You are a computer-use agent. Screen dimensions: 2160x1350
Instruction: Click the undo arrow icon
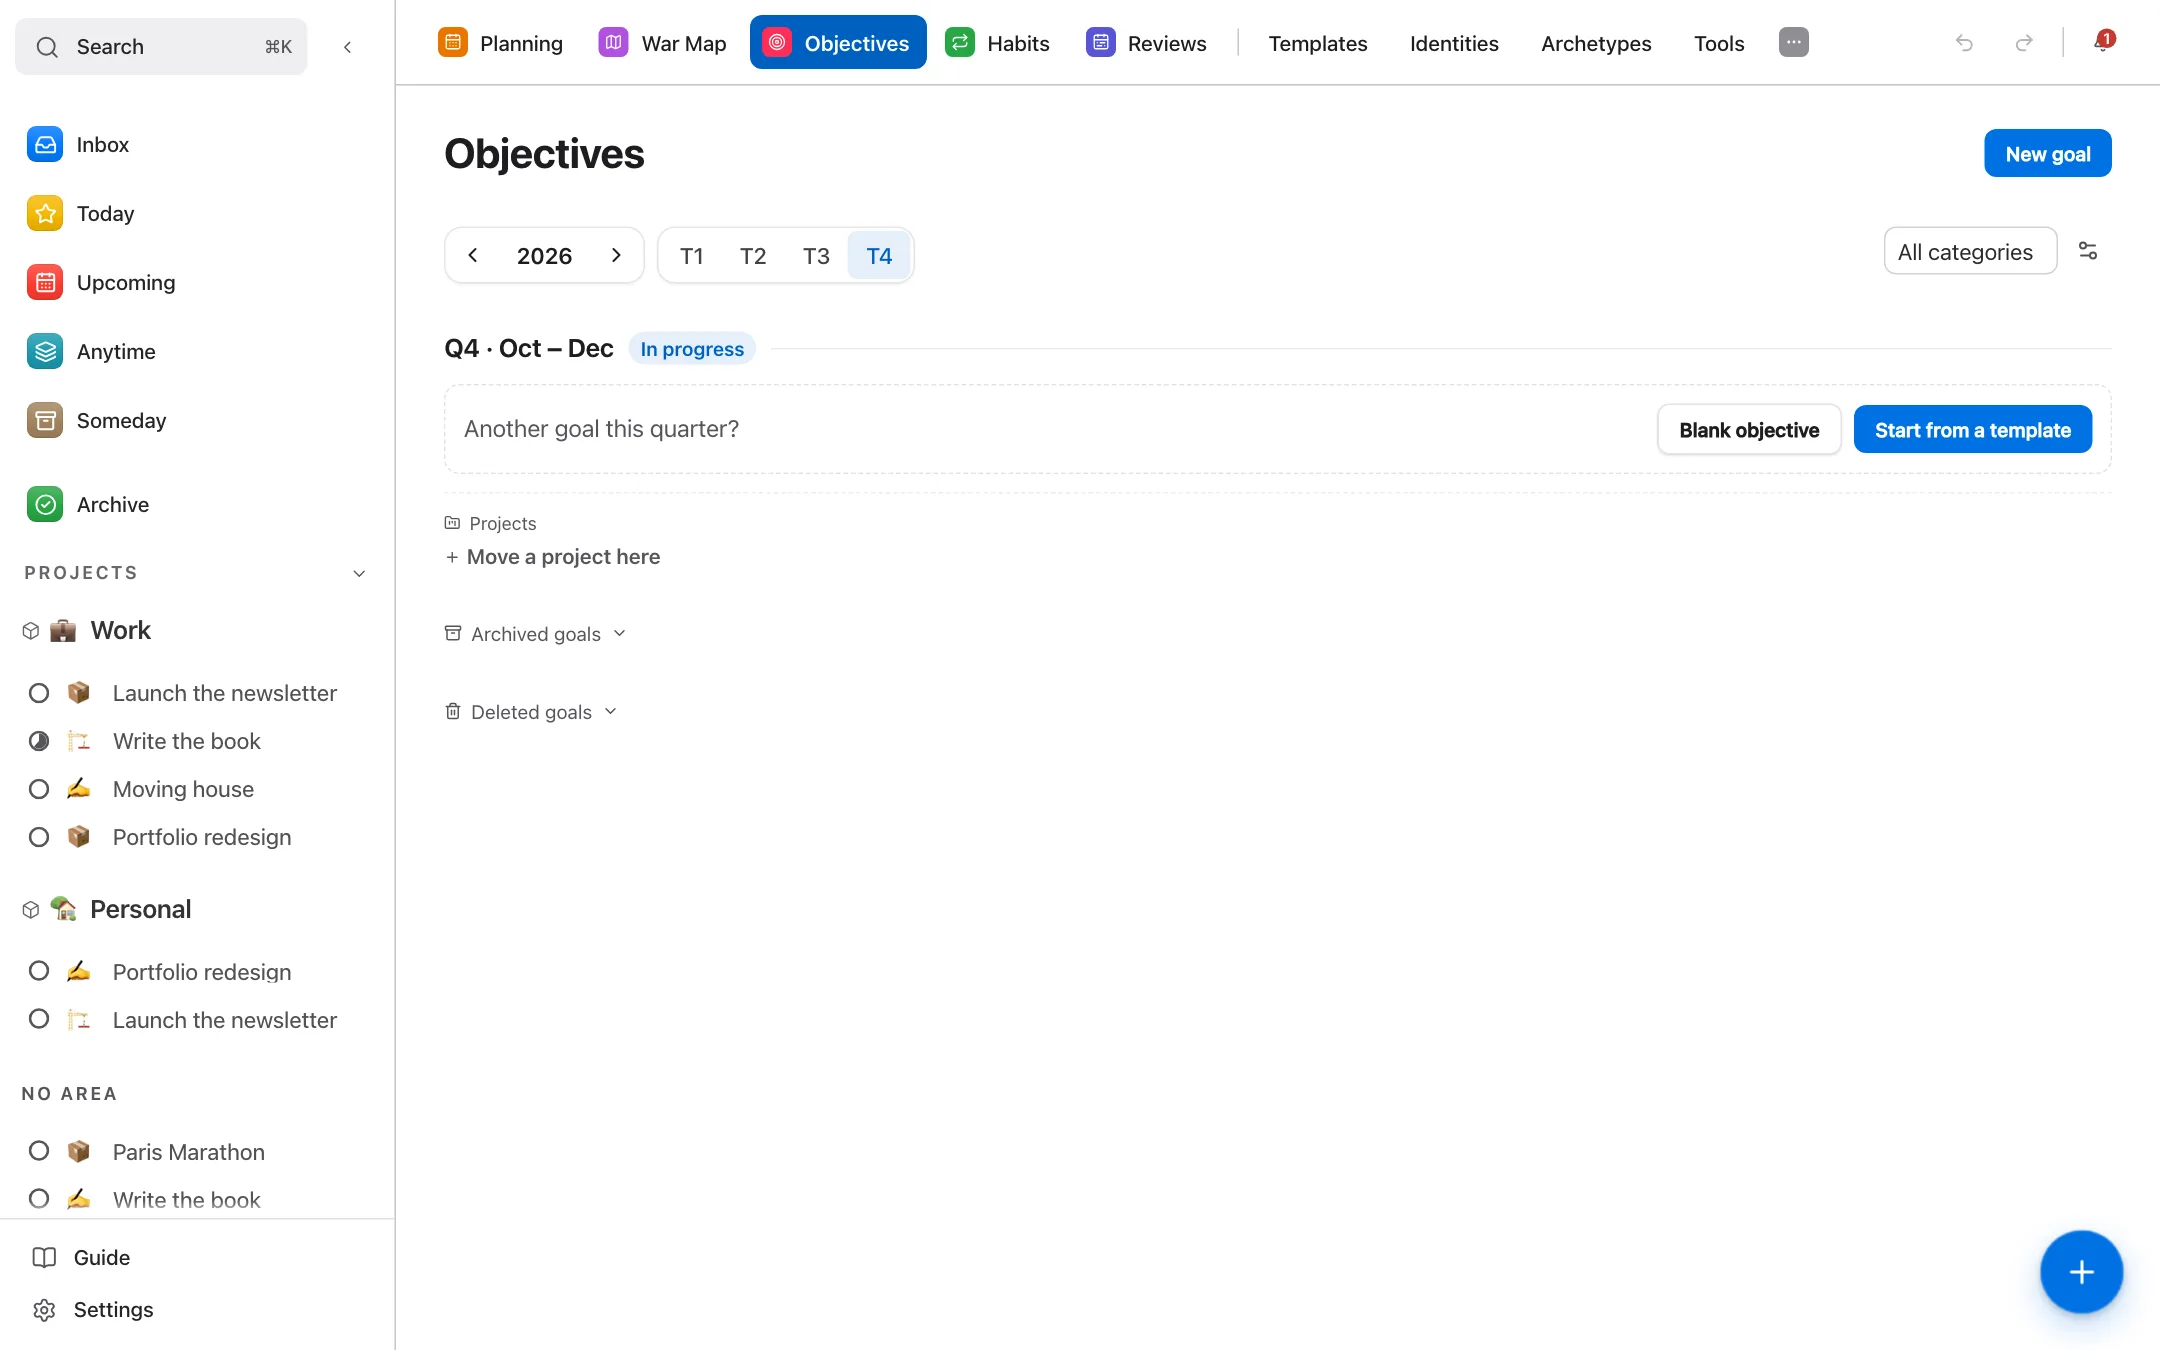coord(1964,43)
